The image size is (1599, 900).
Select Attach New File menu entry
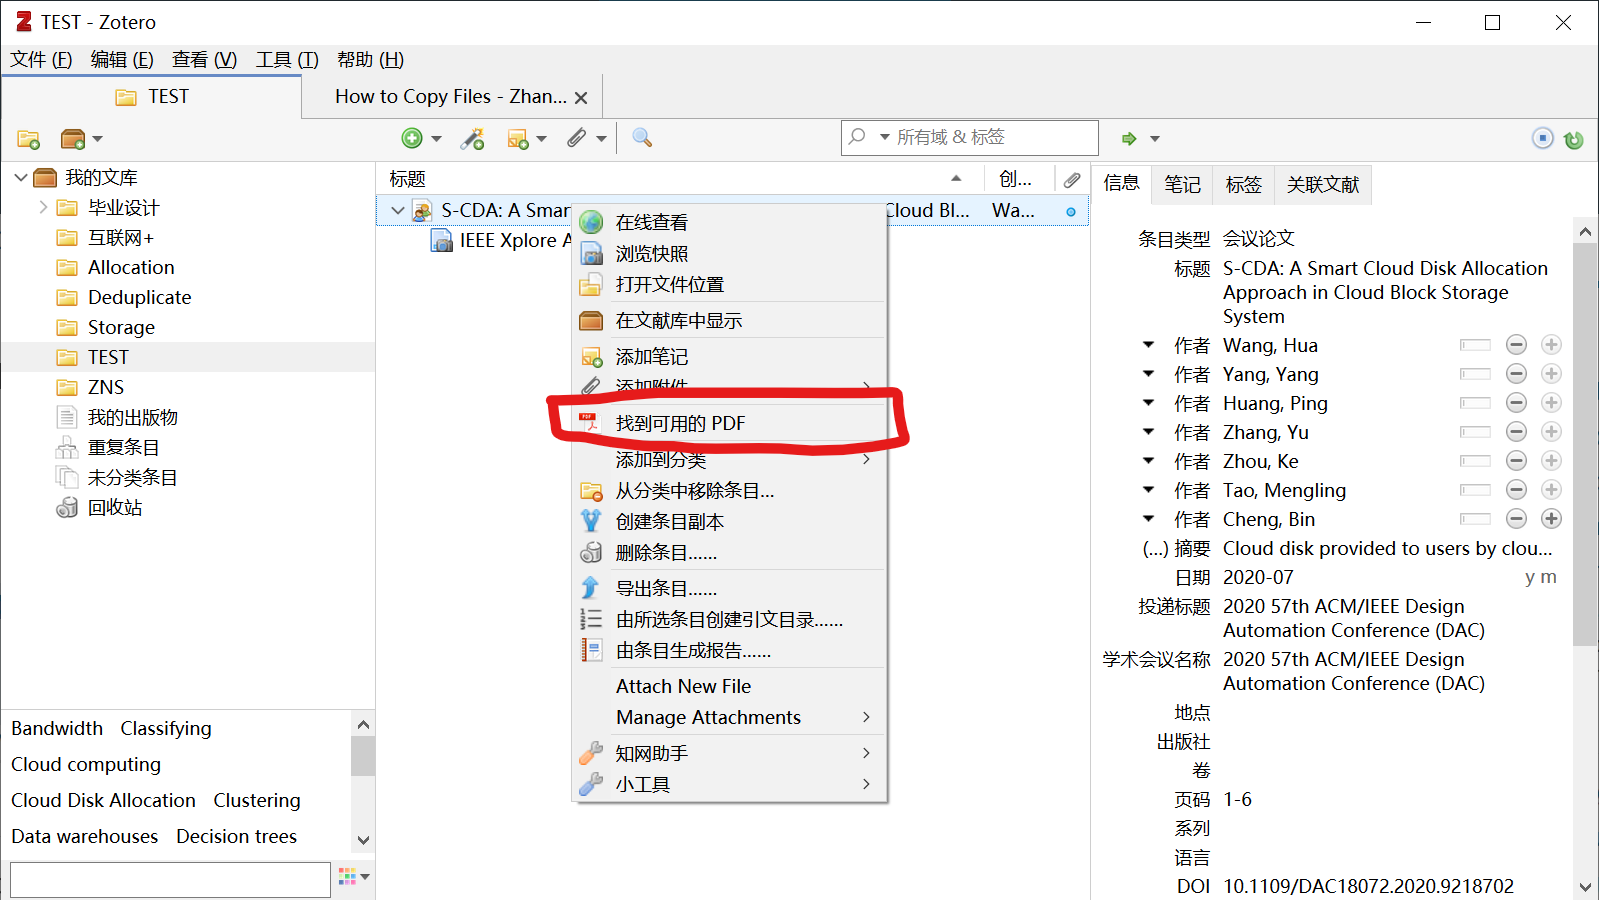[x=730, y=686]
